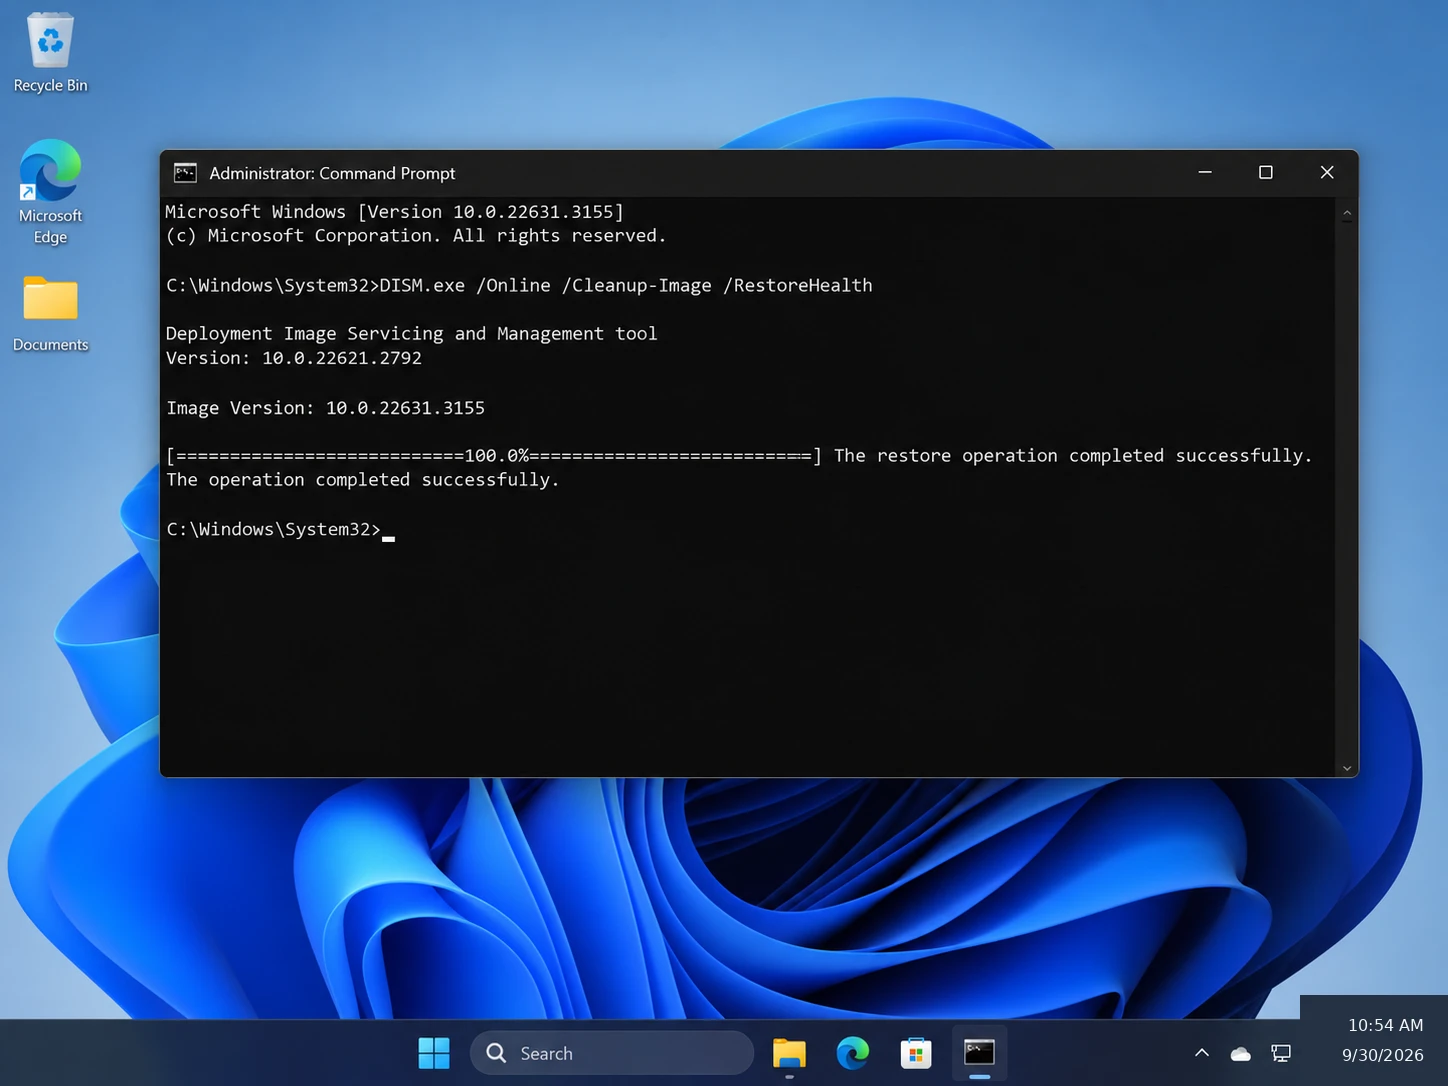
Task: Click the taskbar Search box
Action: pyautogui.click(x=612, y=1053)
